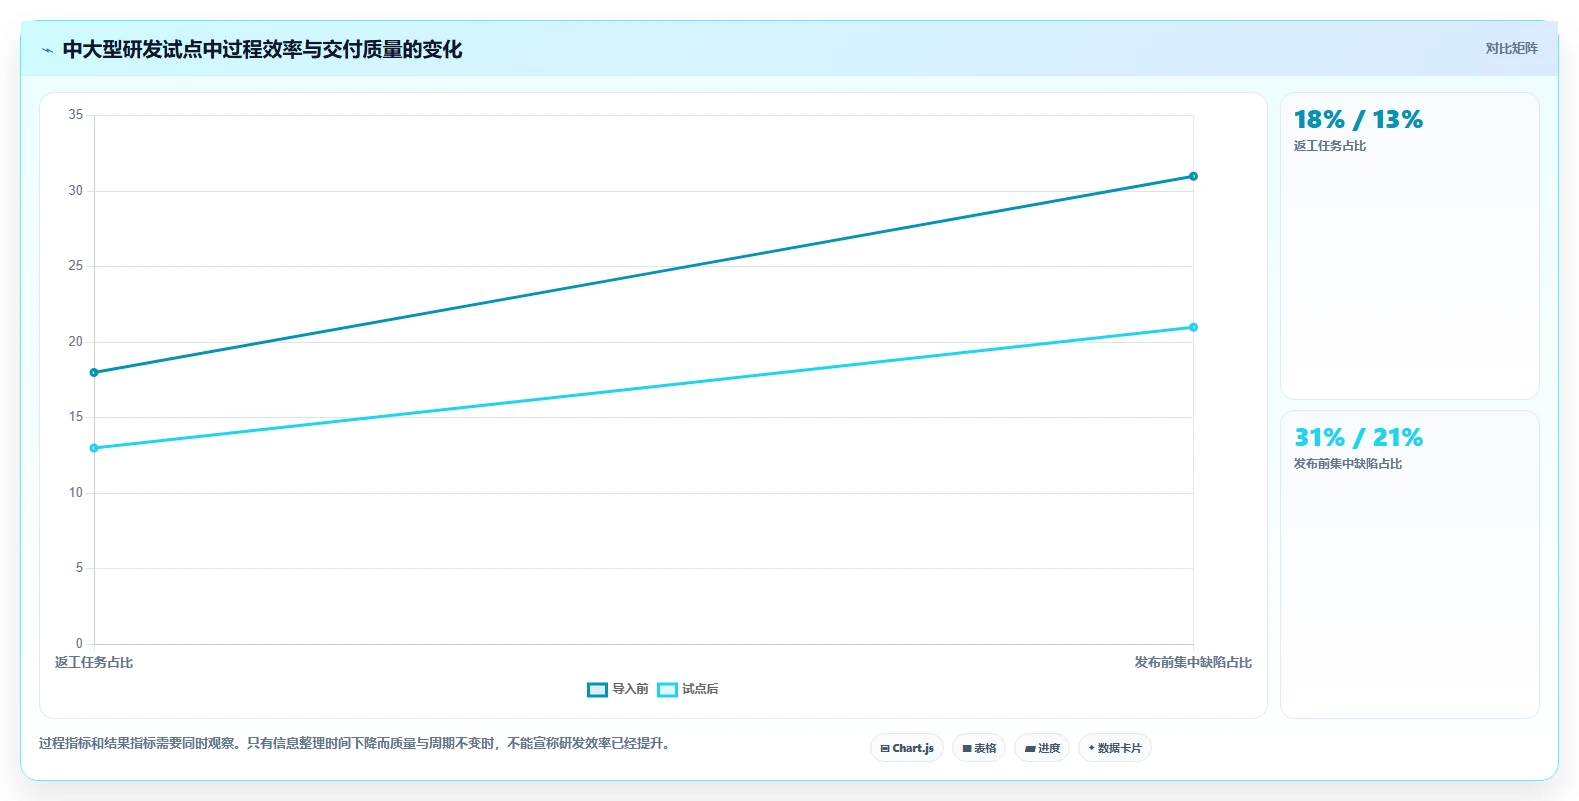
Task: Select the 数据卡片 chip
Action: click(1115, 748)
